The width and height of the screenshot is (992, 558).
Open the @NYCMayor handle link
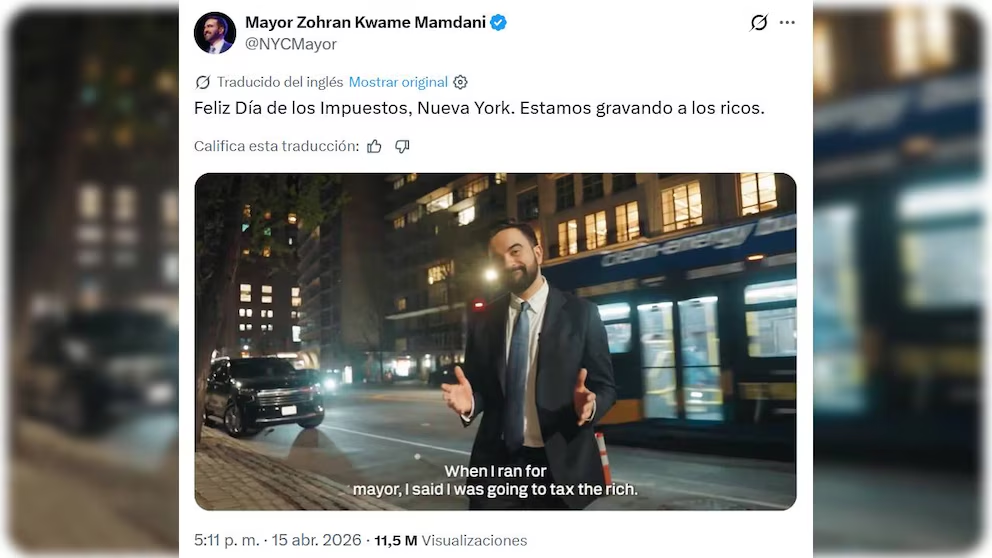coord(291,44)
